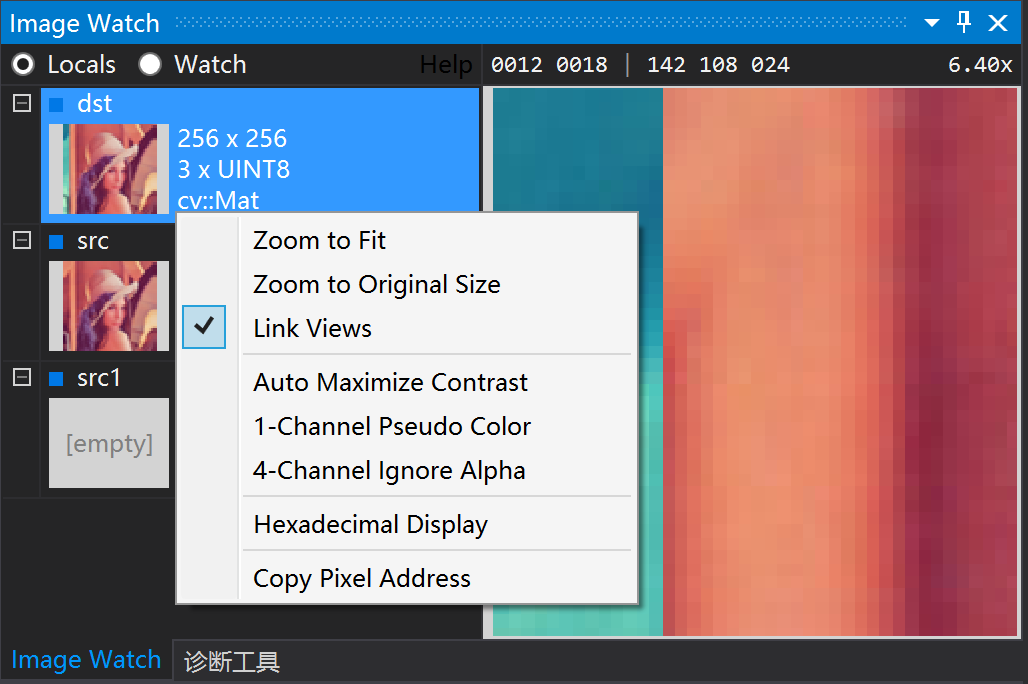Select the Watch radio button
The image size is (1028, 684).
pos(150,64)
